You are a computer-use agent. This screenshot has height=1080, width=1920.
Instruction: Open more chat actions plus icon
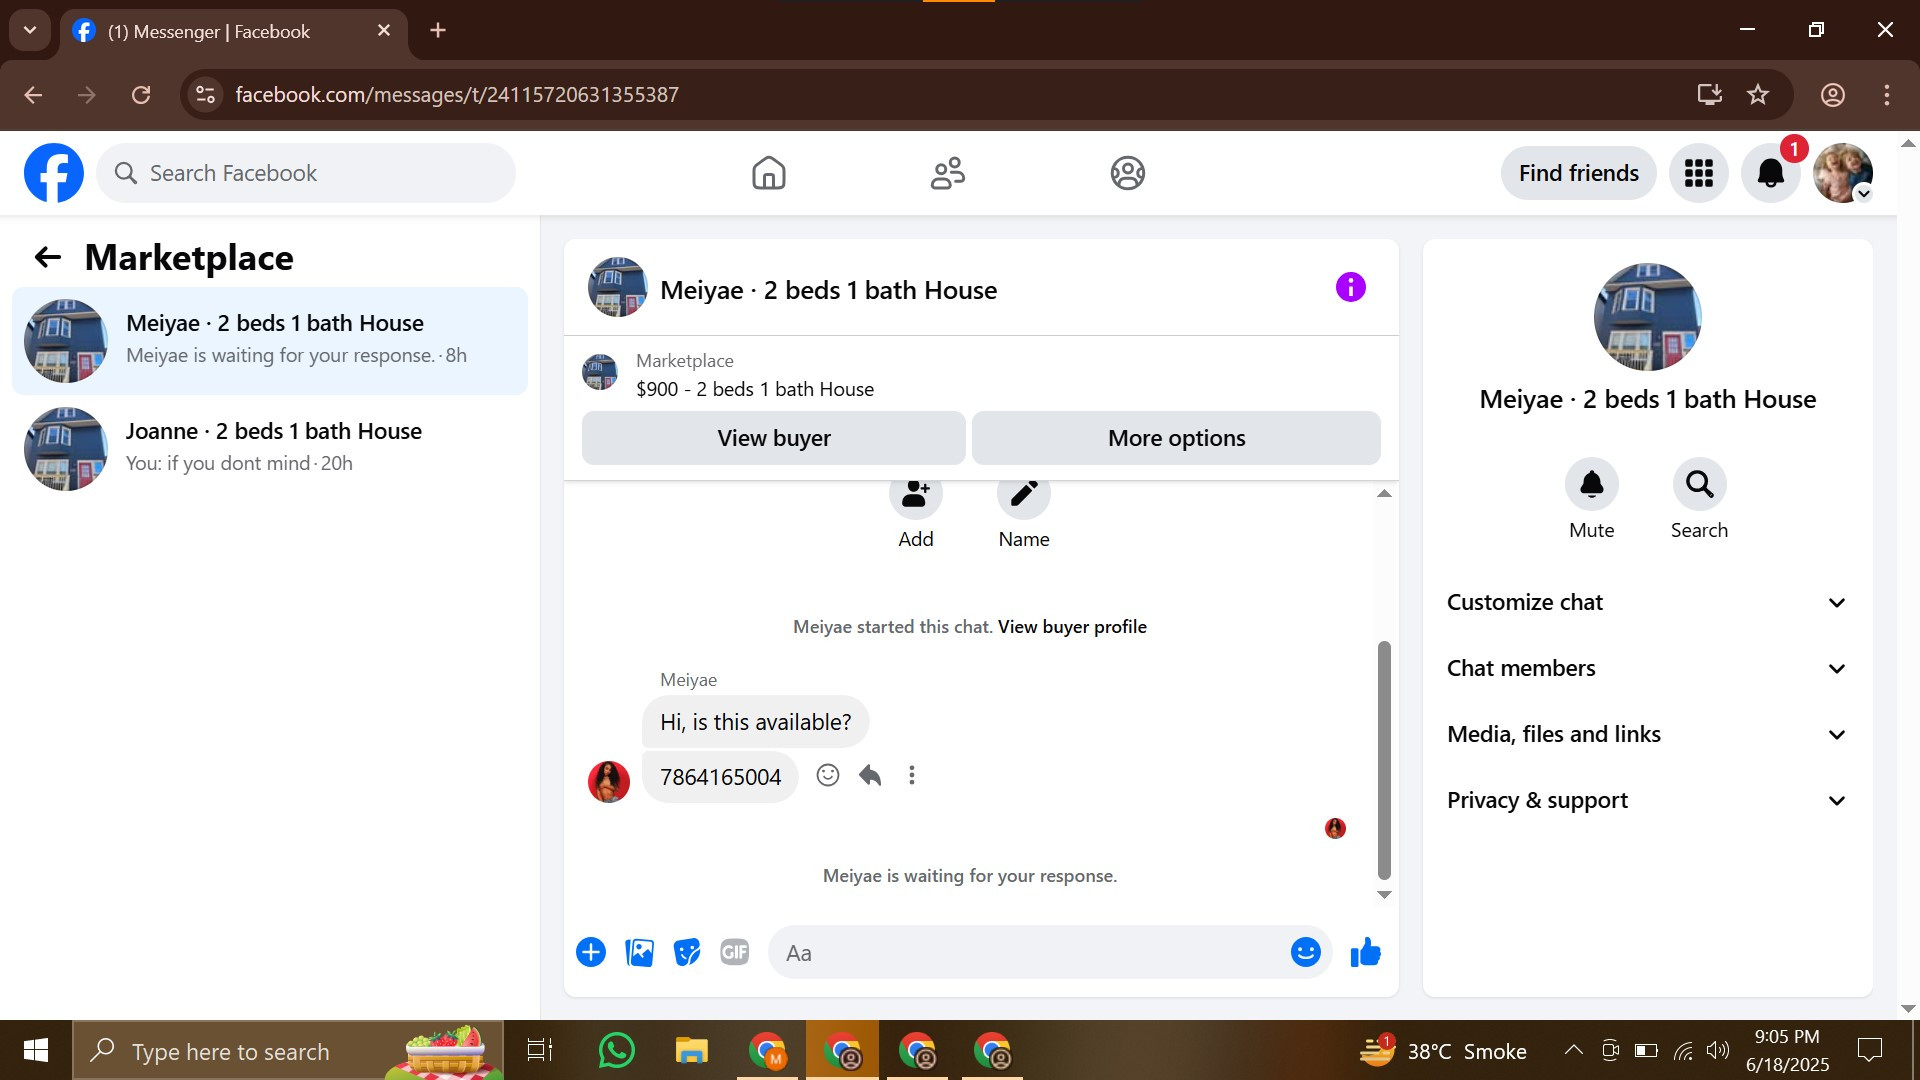pyautogui.click(x=591, y=952)
